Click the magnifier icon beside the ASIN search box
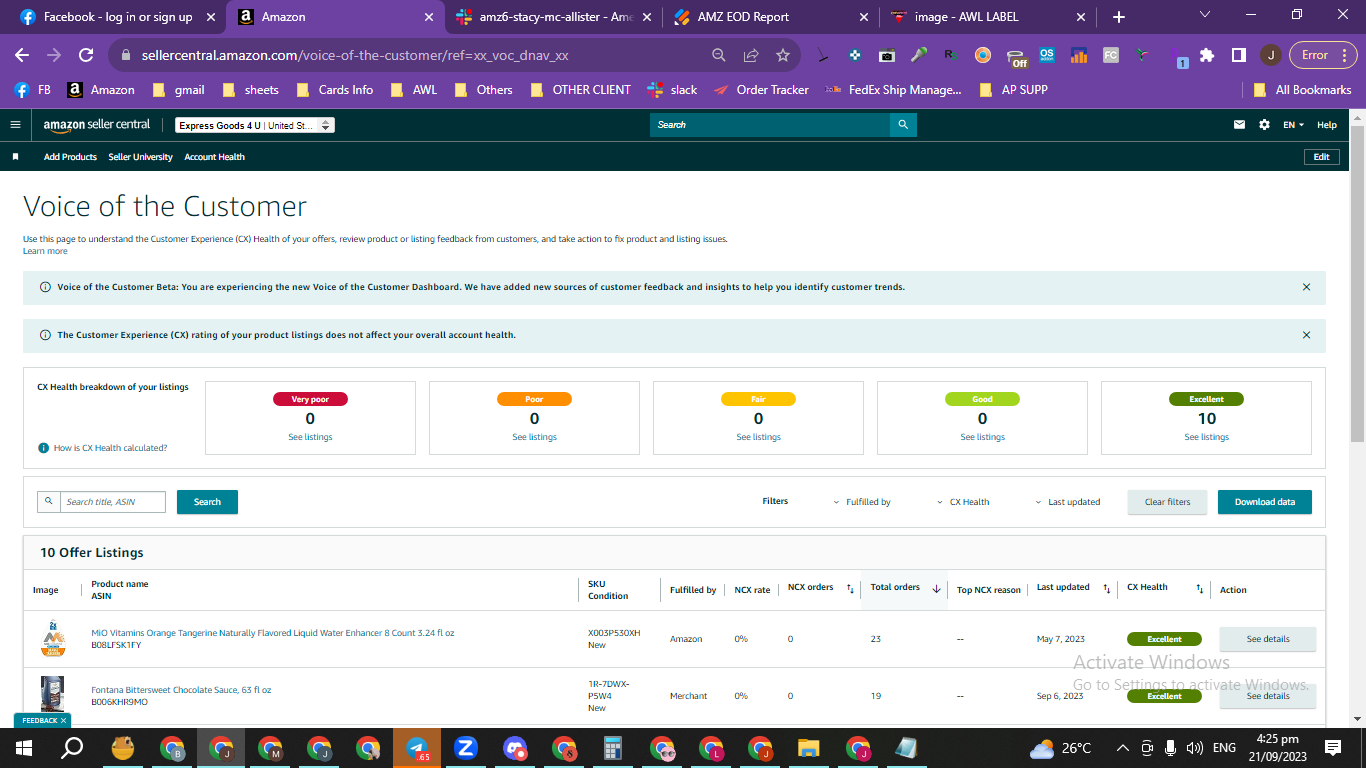 click(x=48, y=502)
